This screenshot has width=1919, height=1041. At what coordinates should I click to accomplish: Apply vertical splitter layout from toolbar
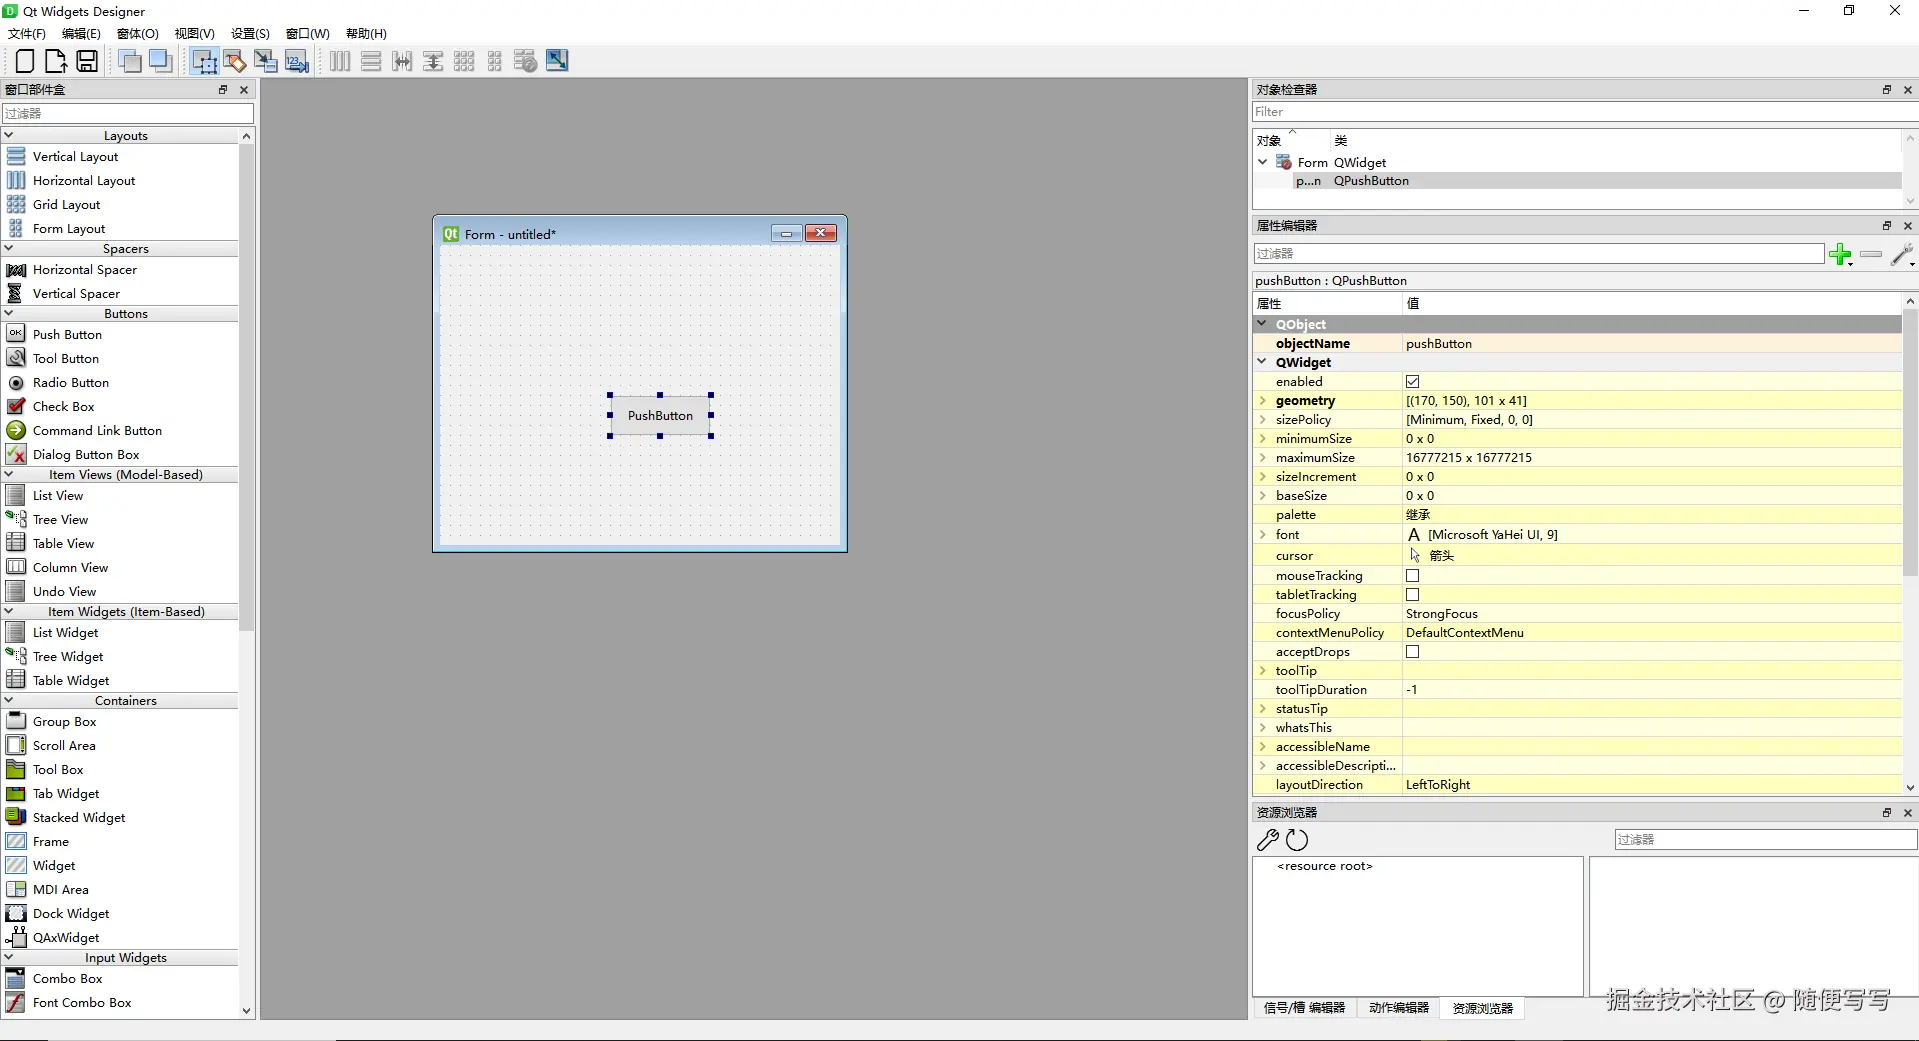click(433, 61)
